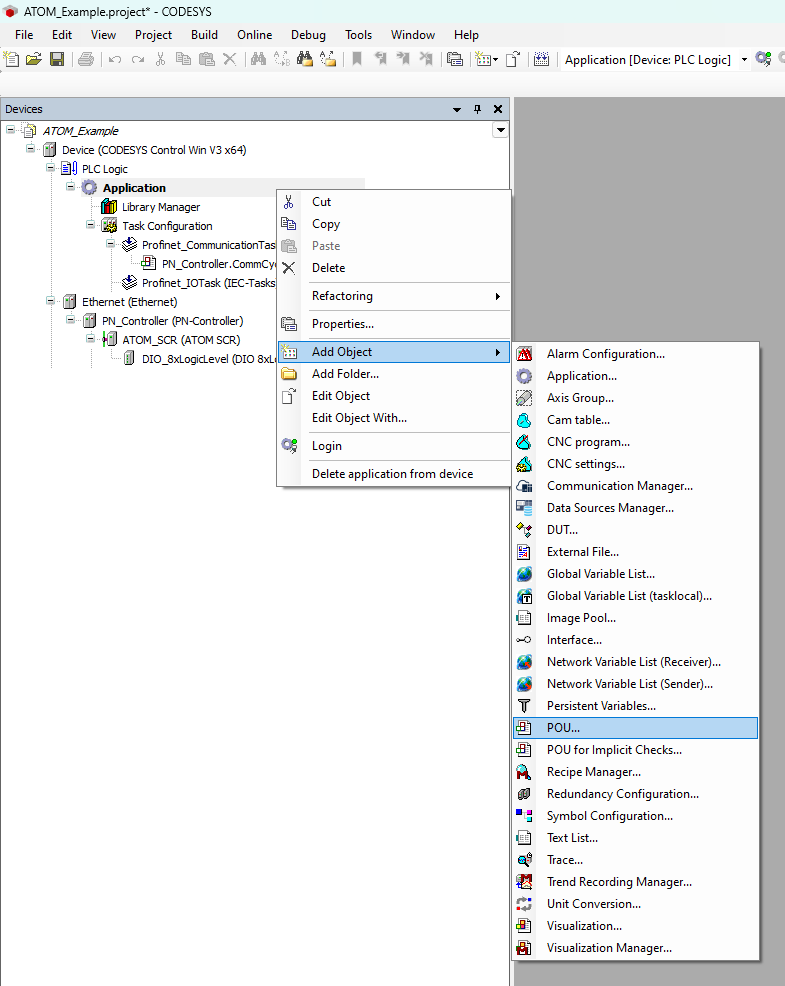Image resolution: width=785 pixels, height=986 pixels.
Task: Collapse the Ethernet (Ethernet) tree node
Action: 51,301
